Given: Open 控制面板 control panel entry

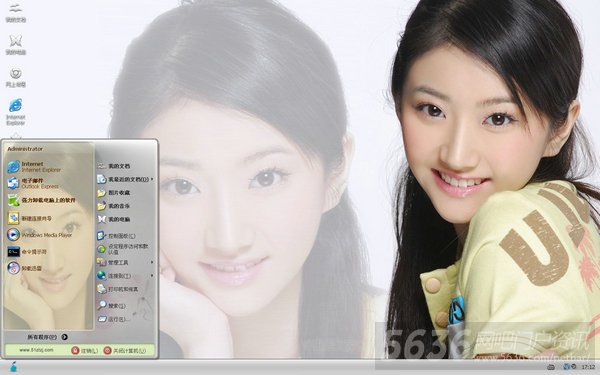Looking at the screenshot, I should point(116,236).
